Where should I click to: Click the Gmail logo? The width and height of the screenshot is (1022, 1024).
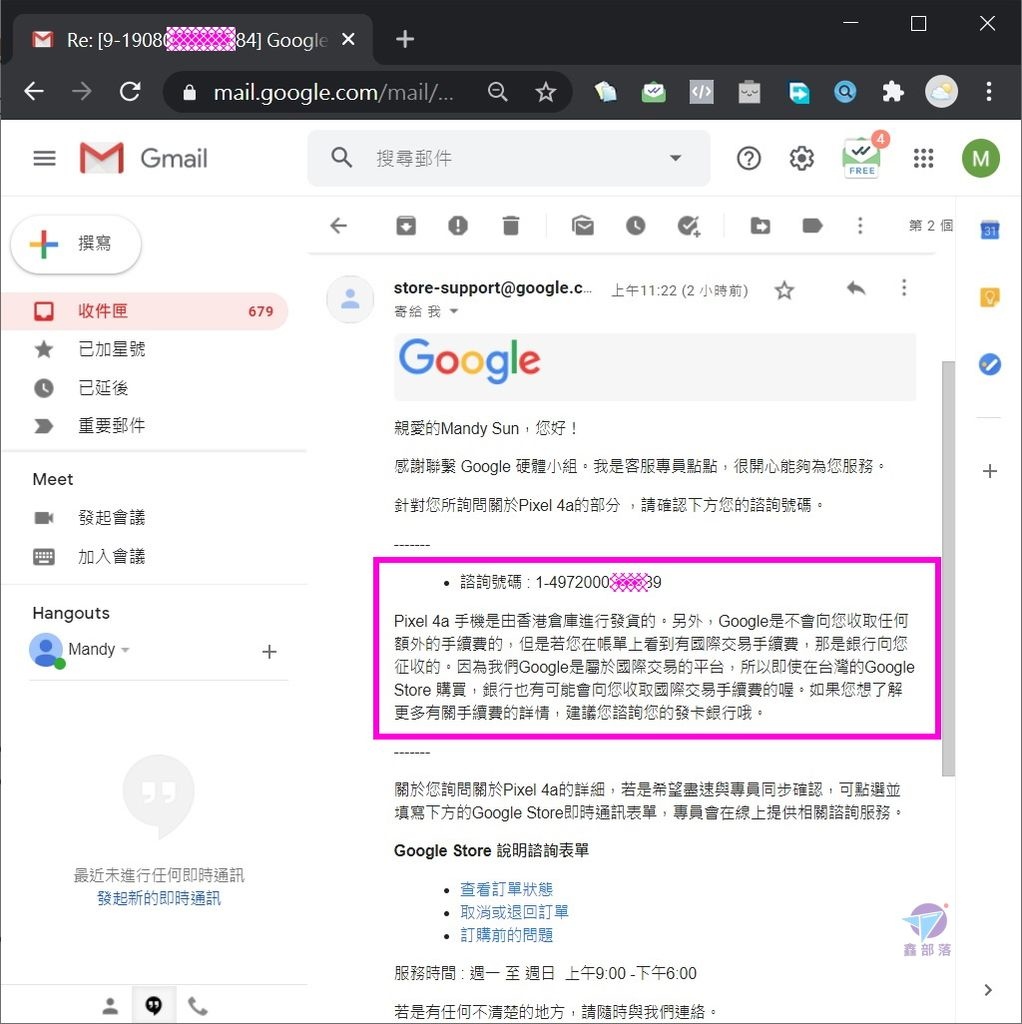tap(143, 158)
